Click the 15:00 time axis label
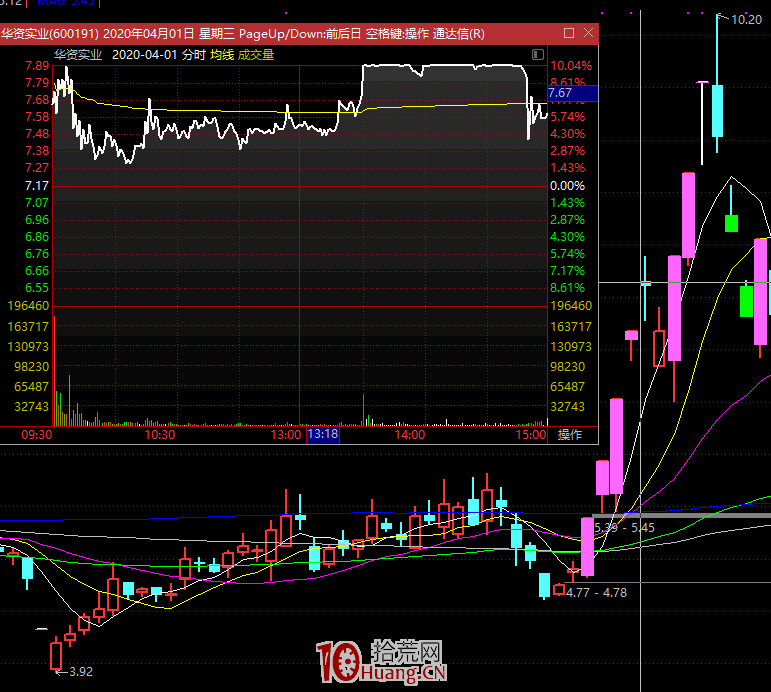 click(x=531, y=435)
